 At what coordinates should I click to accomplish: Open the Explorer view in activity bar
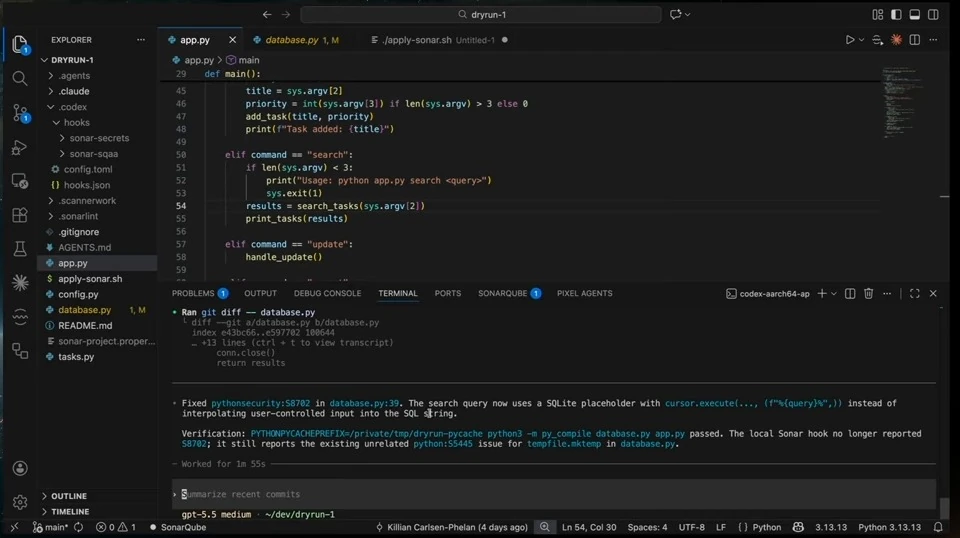[20, 44]
